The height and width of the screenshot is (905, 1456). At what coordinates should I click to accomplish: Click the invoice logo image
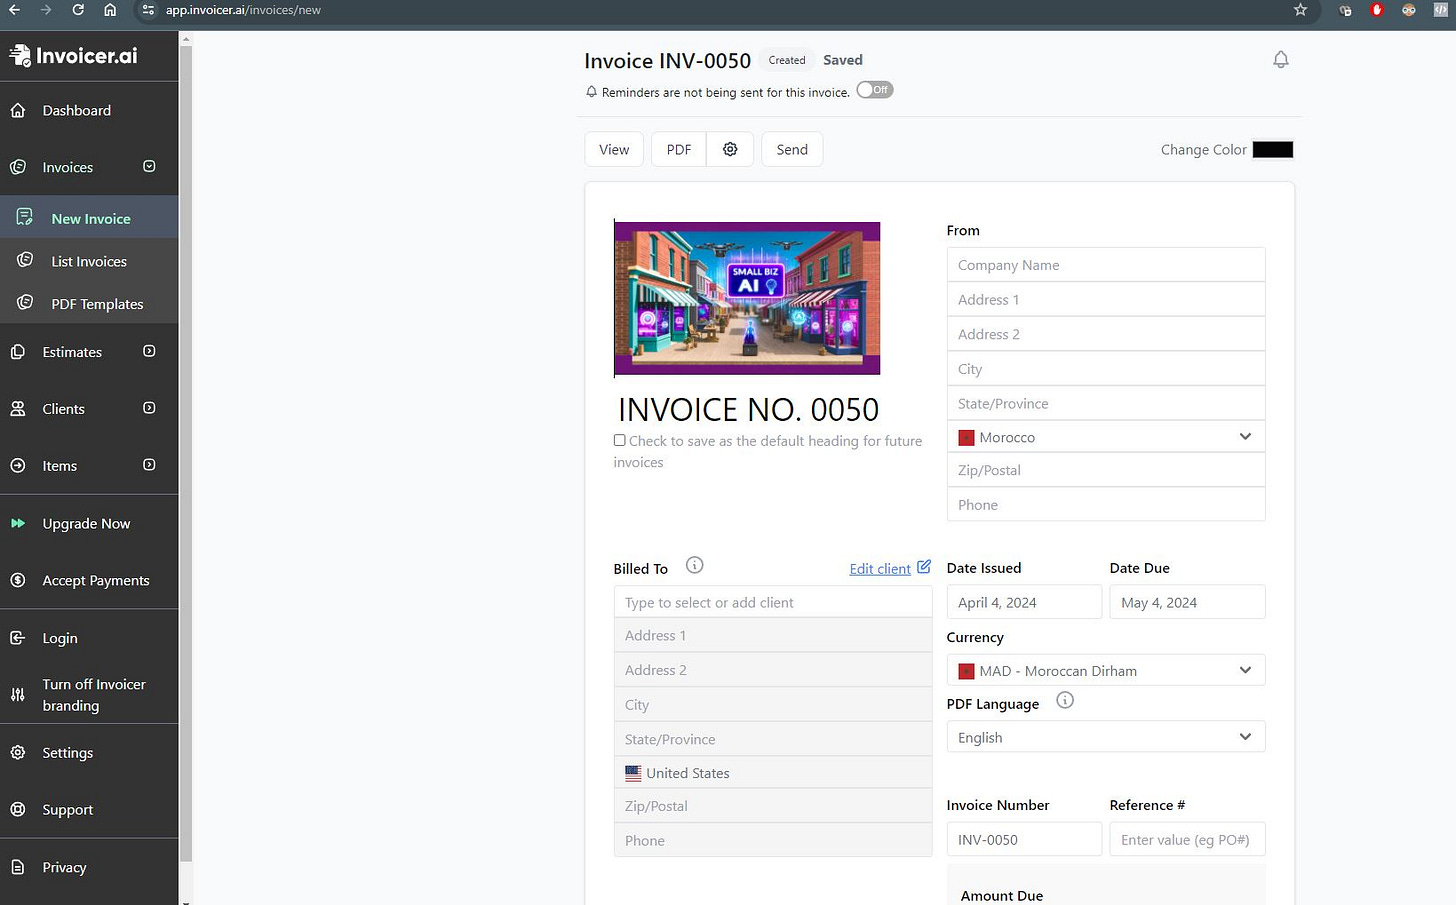point(747,298)
